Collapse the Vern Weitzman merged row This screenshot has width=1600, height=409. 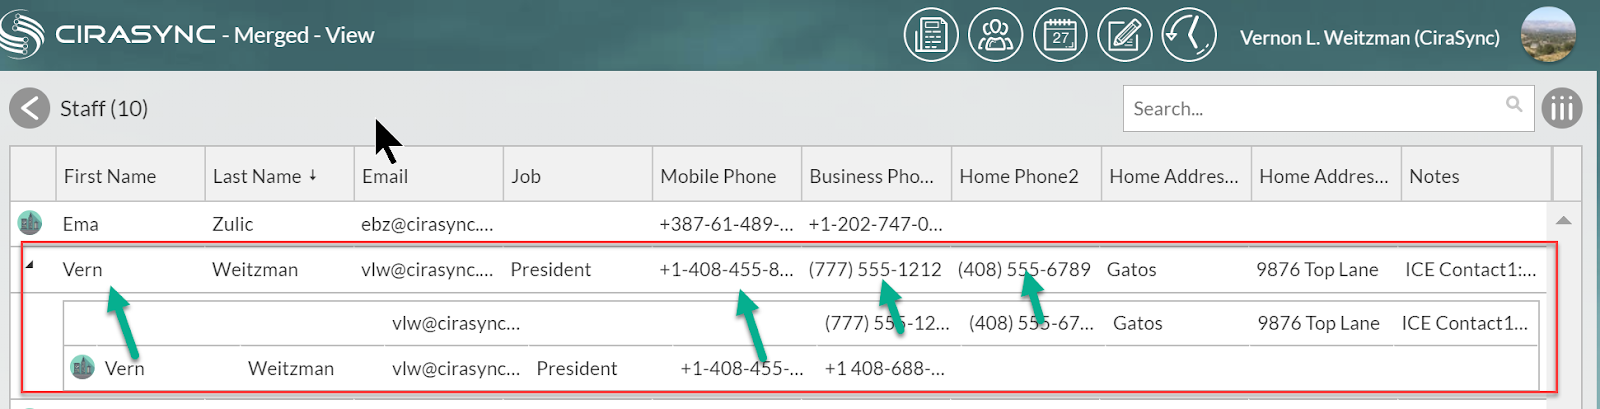tap(29, 265)
